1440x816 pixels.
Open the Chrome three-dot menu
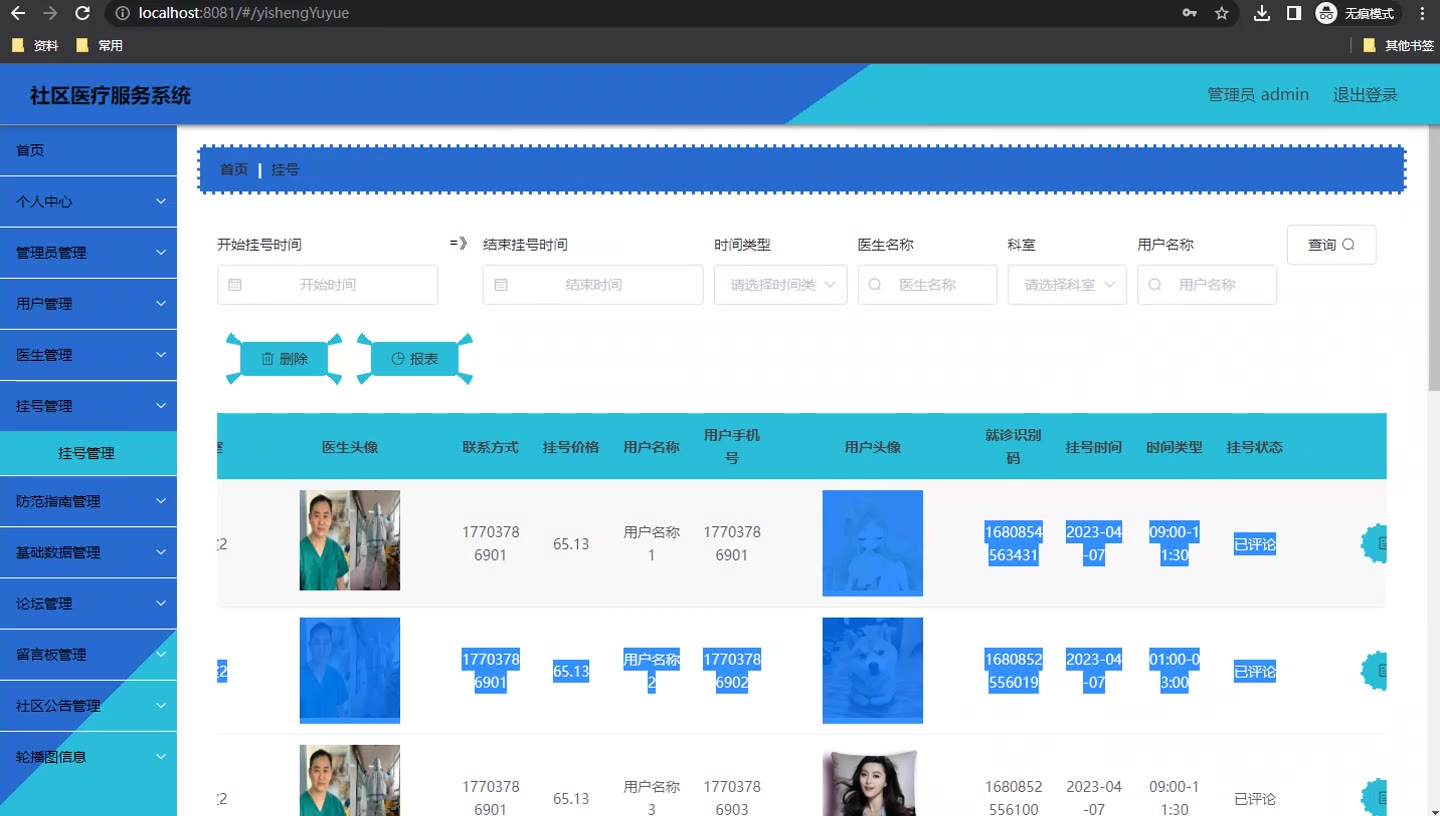(x=1422, y=14)
